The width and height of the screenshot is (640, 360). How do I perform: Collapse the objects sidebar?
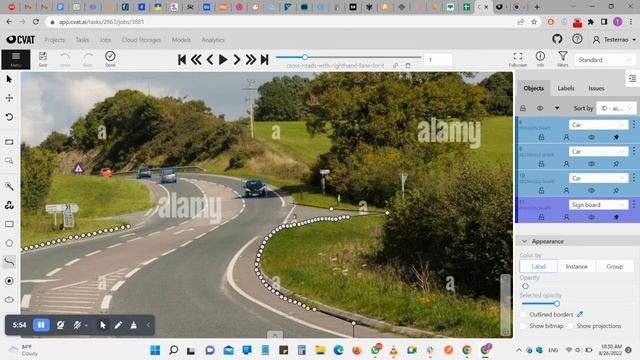[632, 79]
